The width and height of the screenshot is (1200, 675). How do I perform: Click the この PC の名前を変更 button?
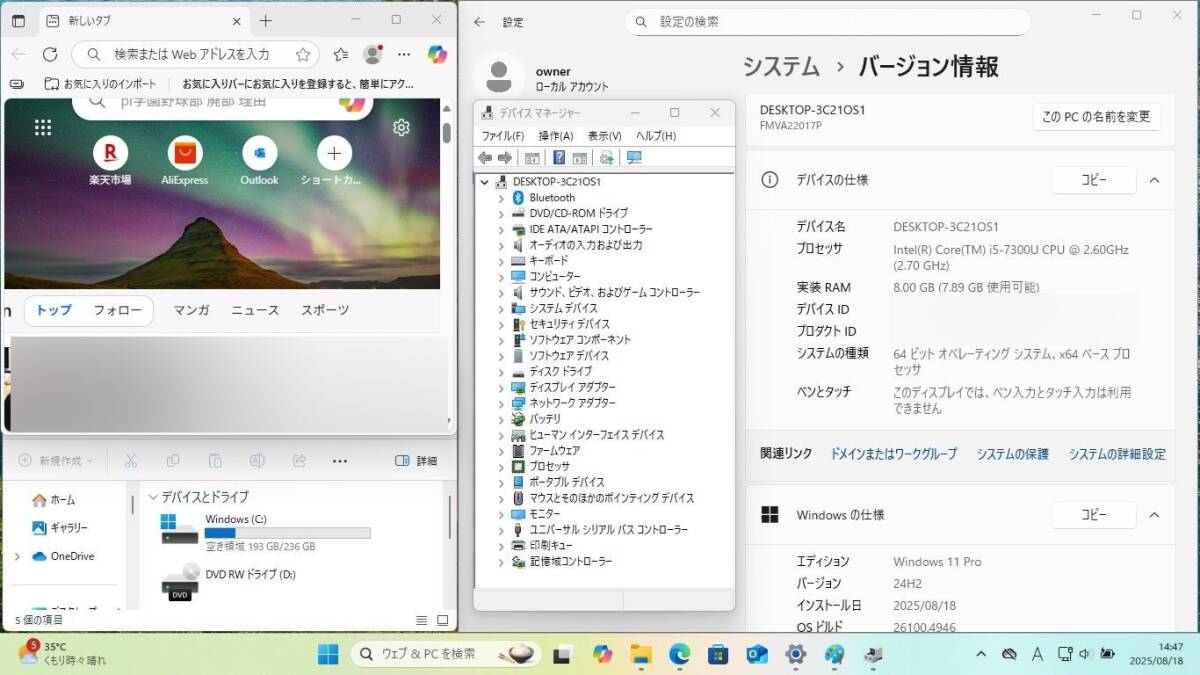tap(1094, 117)
